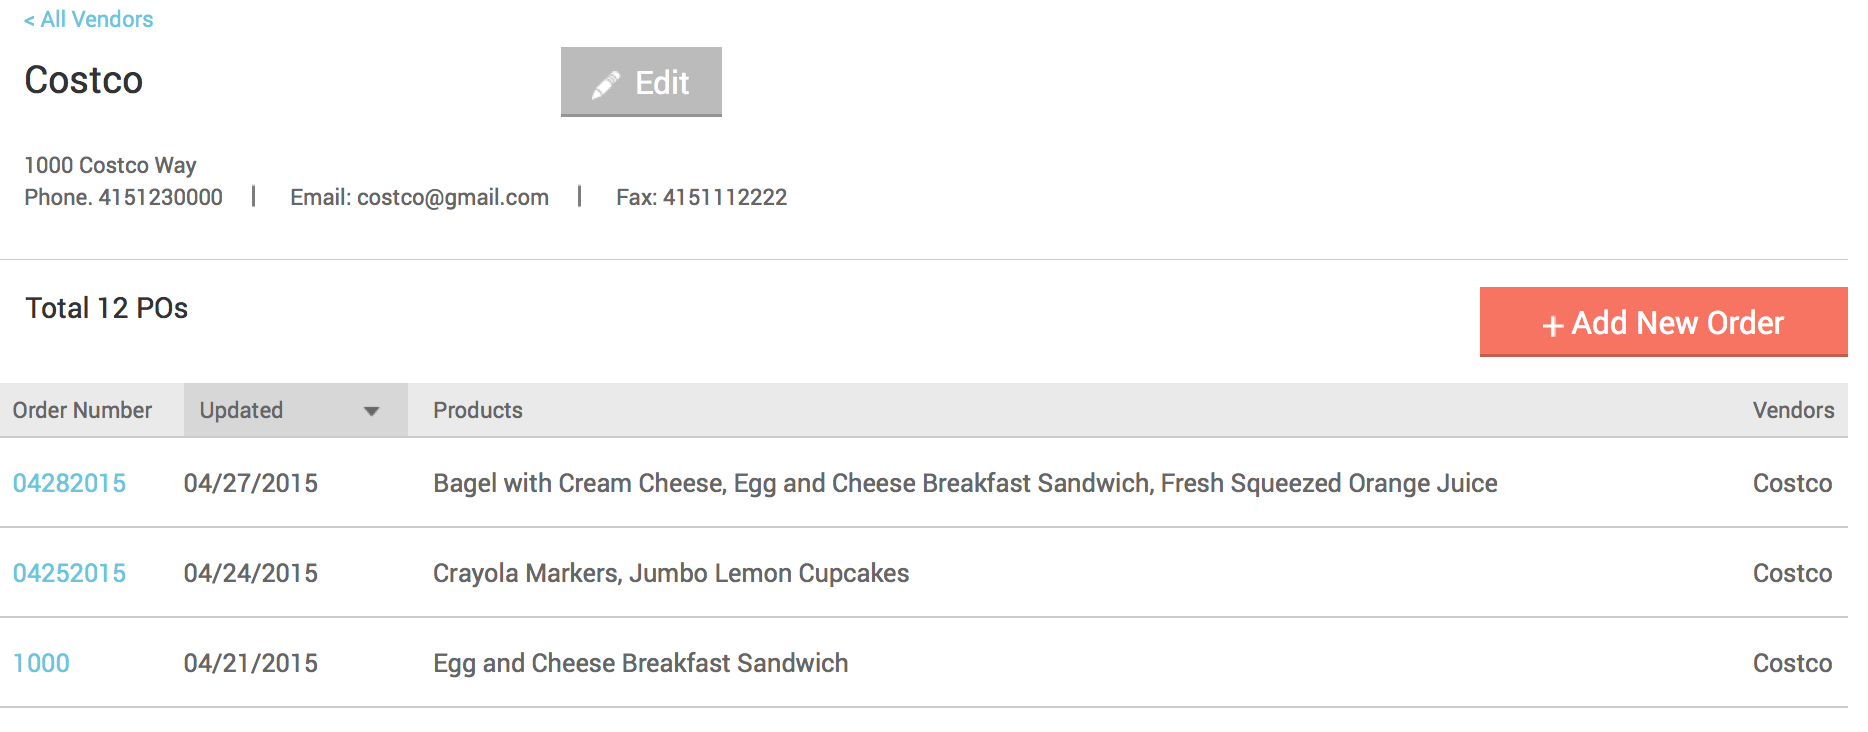Sort by the Order Number column header

[x=82, y=410]
